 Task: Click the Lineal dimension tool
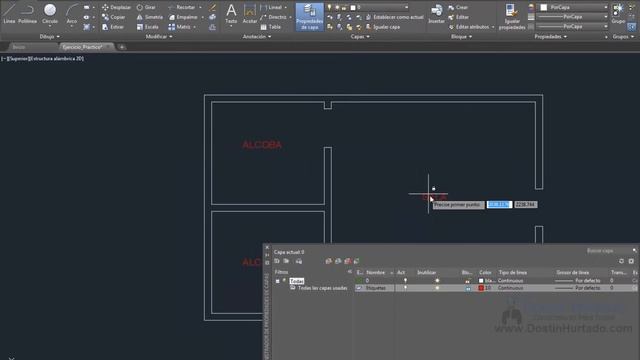point(271,7)
